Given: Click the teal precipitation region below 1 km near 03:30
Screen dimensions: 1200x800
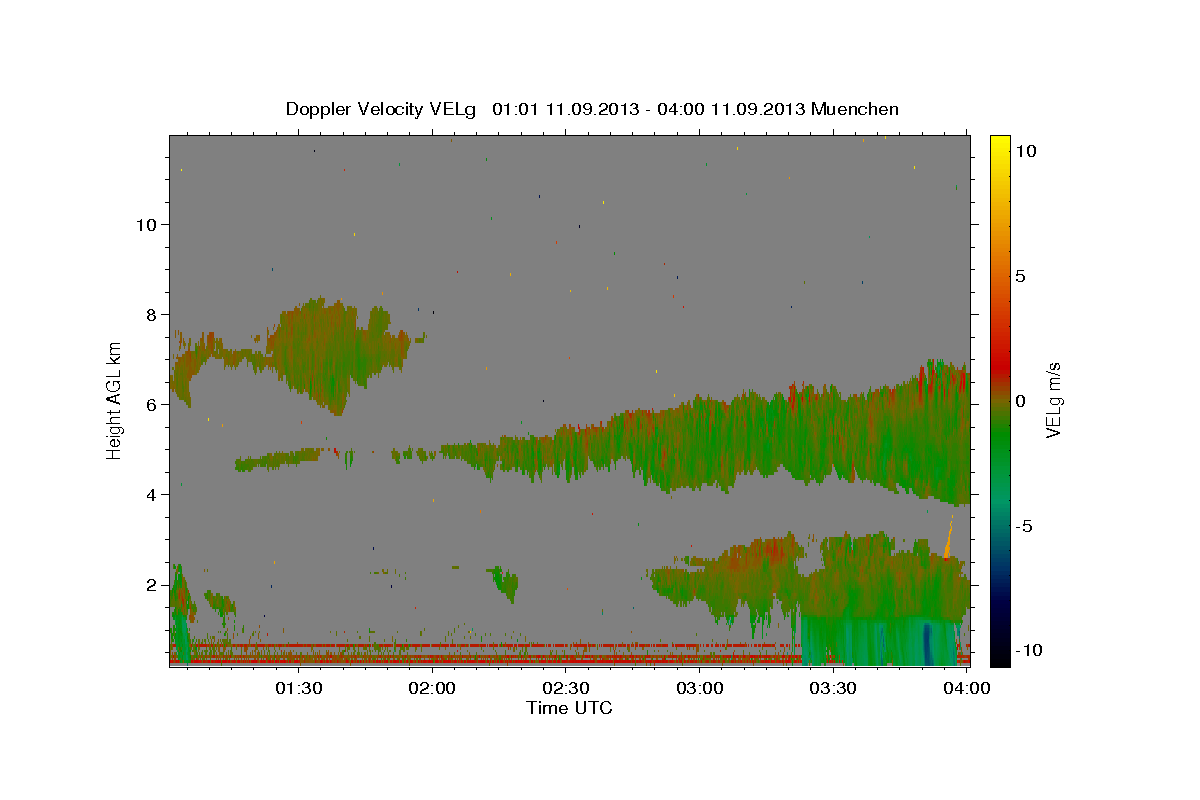Looking at the screenshot, I should (x=880, y=640).
